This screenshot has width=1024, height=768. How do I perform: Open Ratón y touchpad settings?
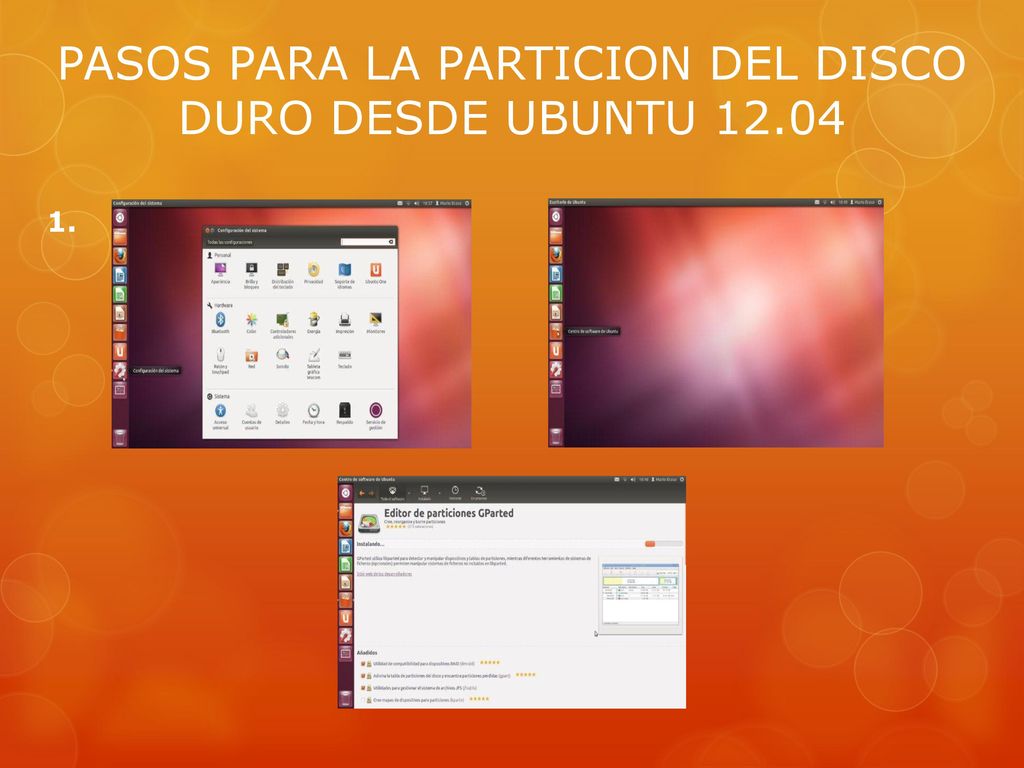221,360
